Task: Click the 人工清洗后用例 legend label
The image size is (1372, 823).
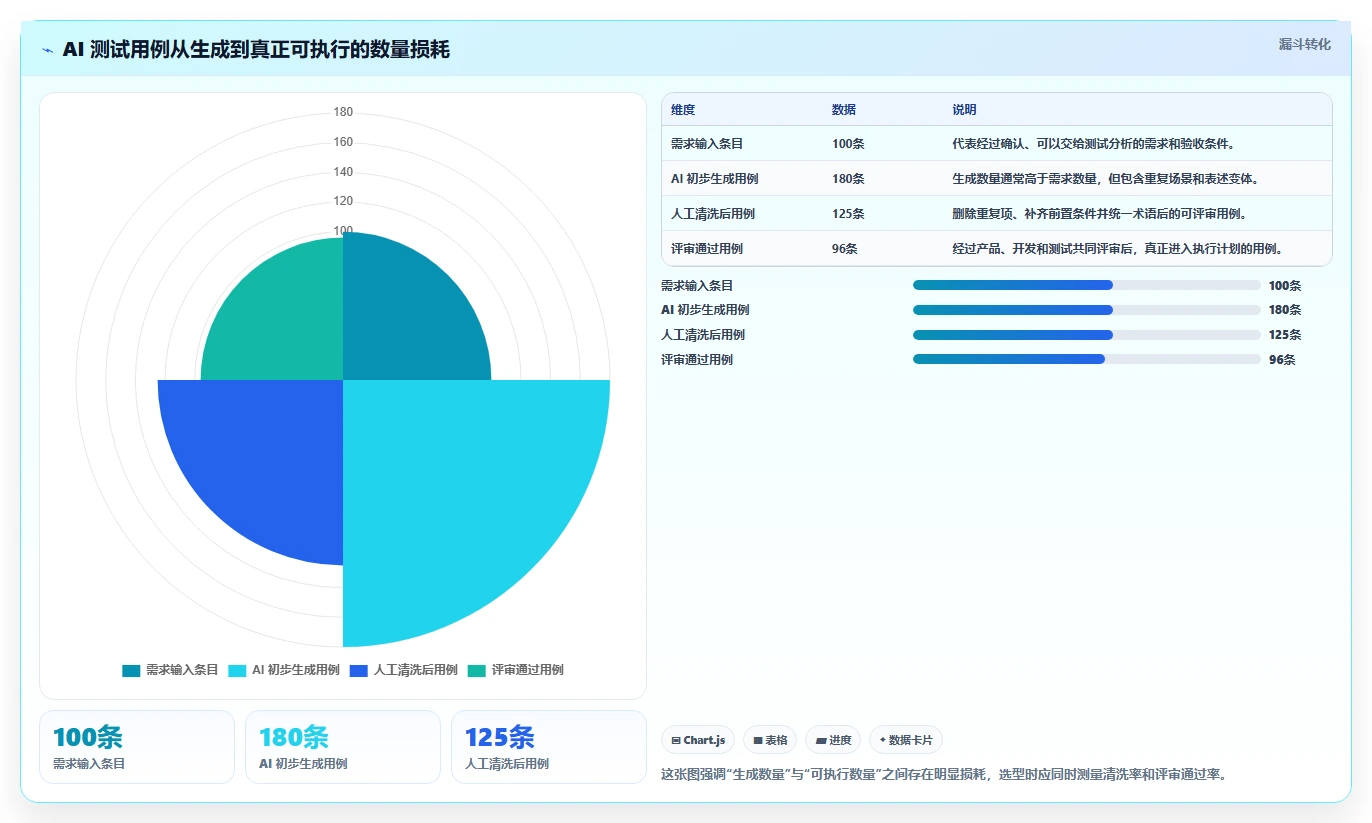Action: 416,670
